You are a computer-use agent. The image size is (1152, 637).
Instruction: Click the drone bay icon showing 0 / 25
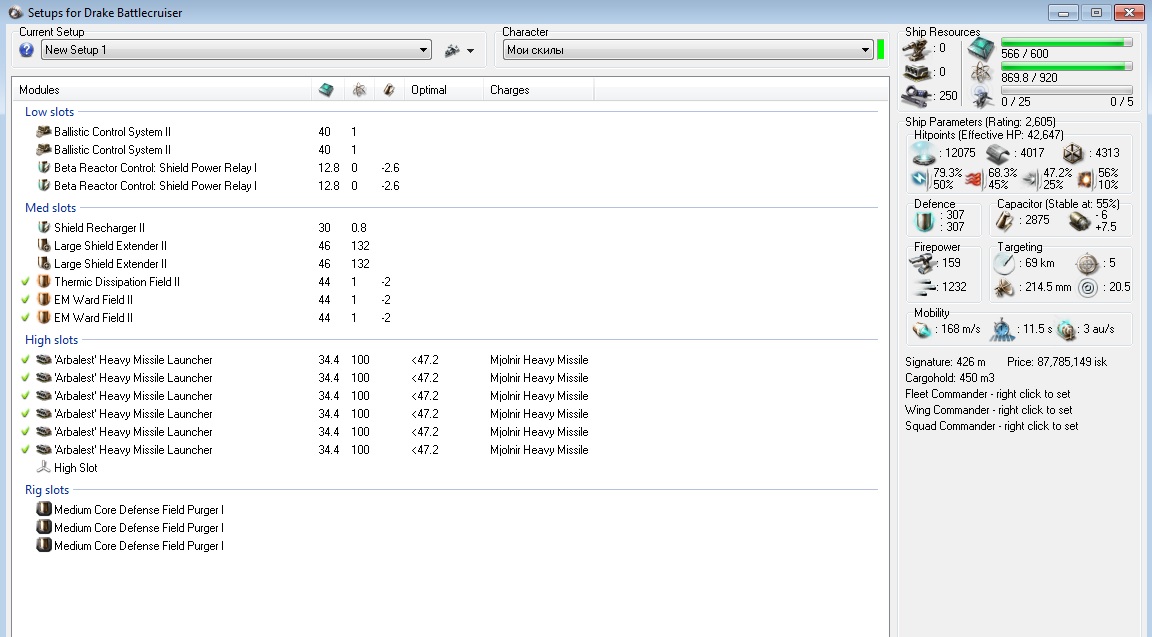coord(982,96)
